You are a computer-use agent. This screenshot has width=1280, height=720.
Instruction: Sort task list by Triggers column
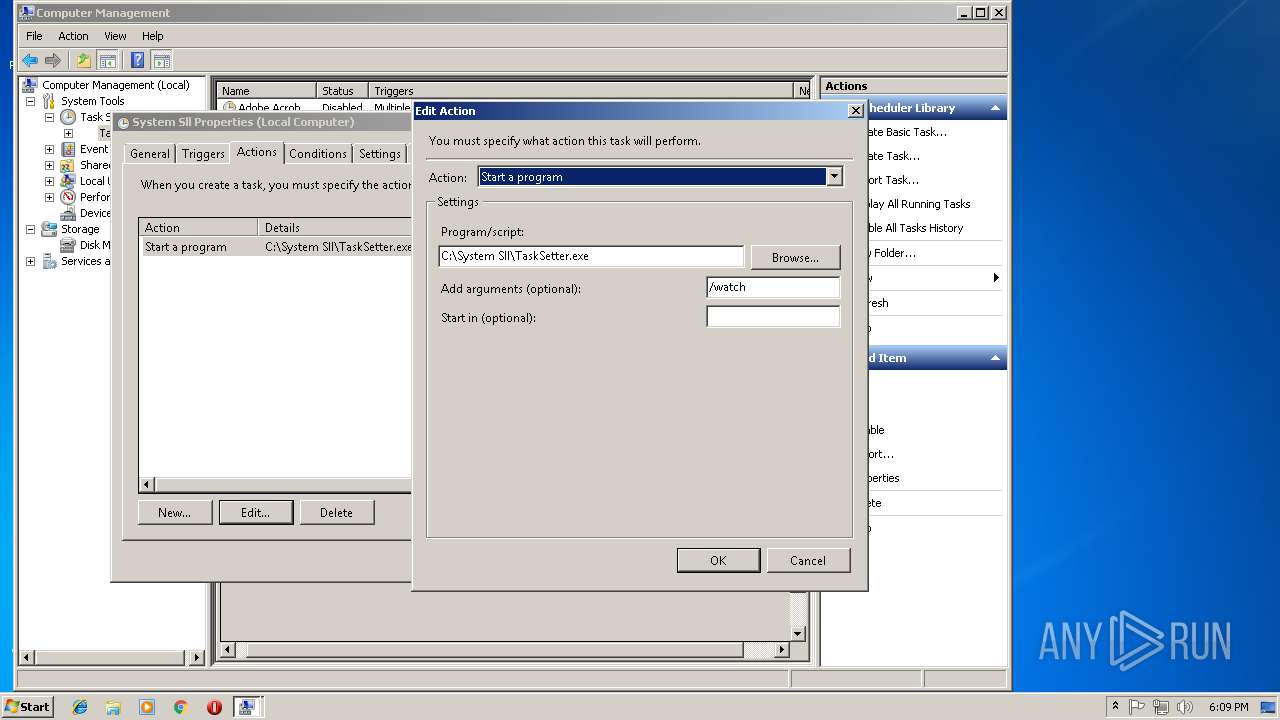tap(581, 91)
